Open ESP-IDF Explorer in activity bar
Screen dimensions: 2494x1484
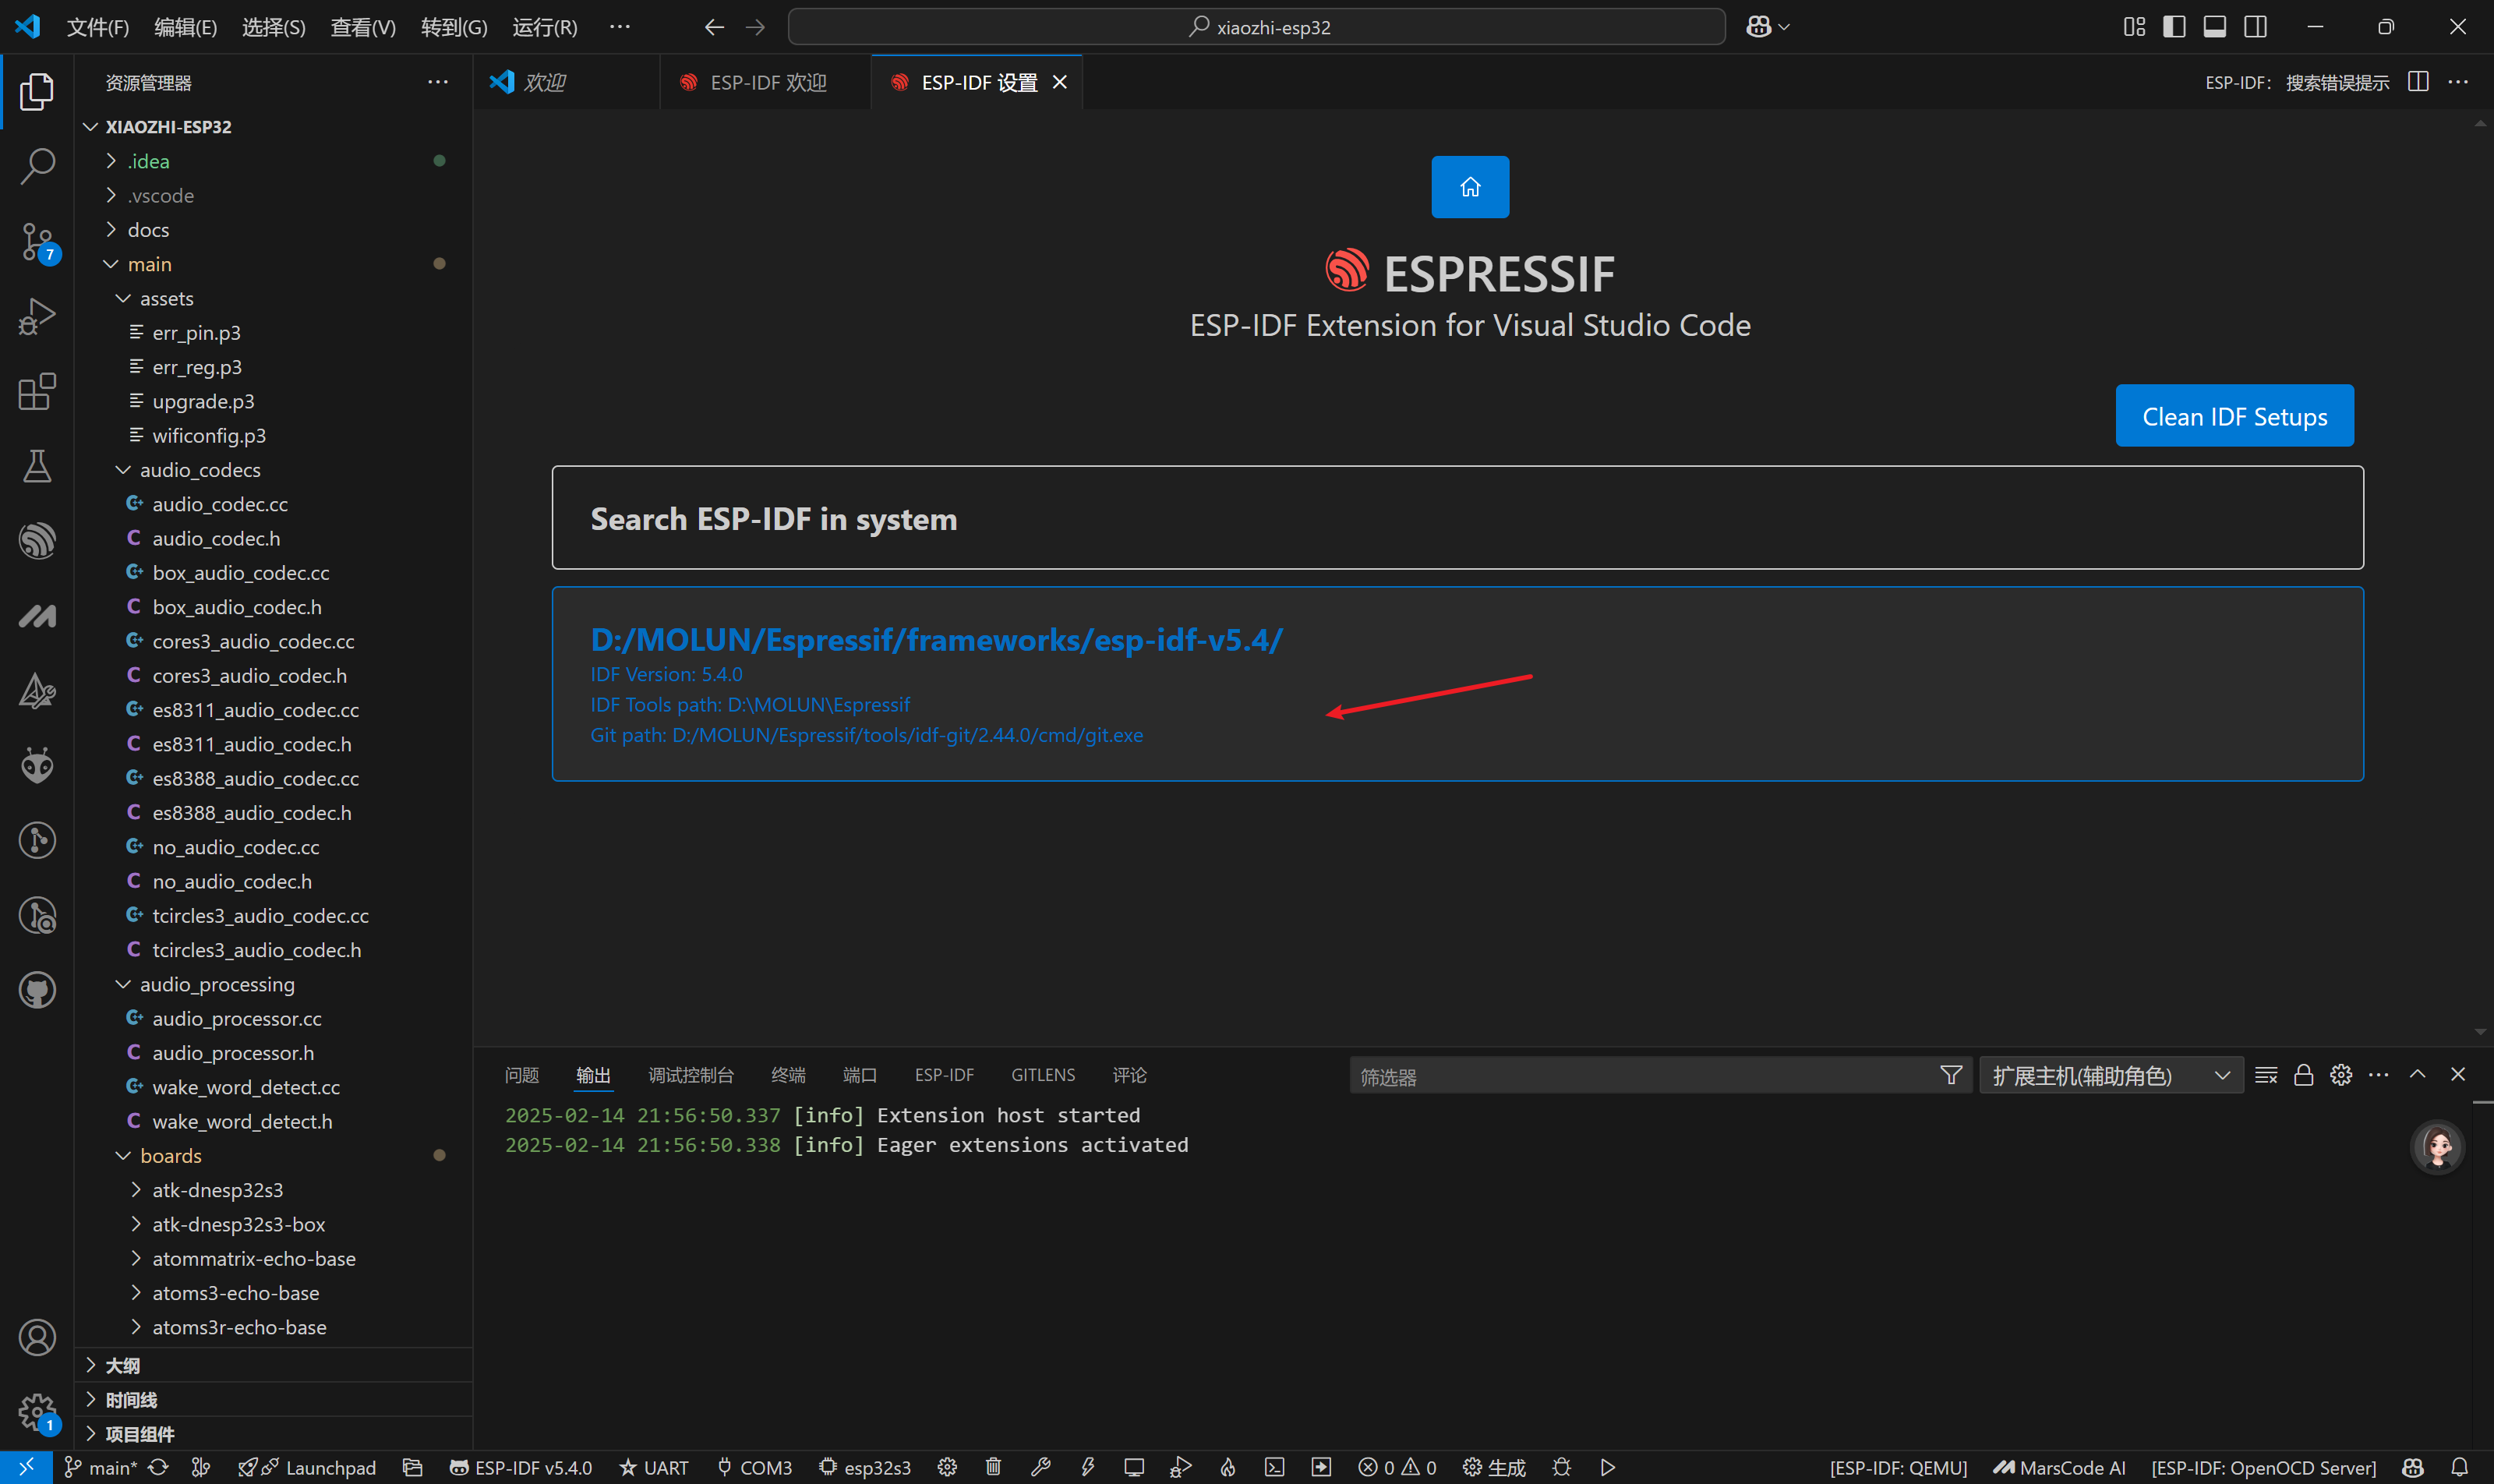point(37,541)
